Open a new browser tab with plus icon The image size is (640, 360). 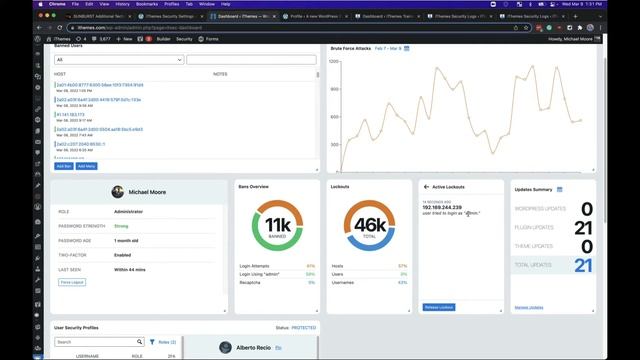pos(575,16)
